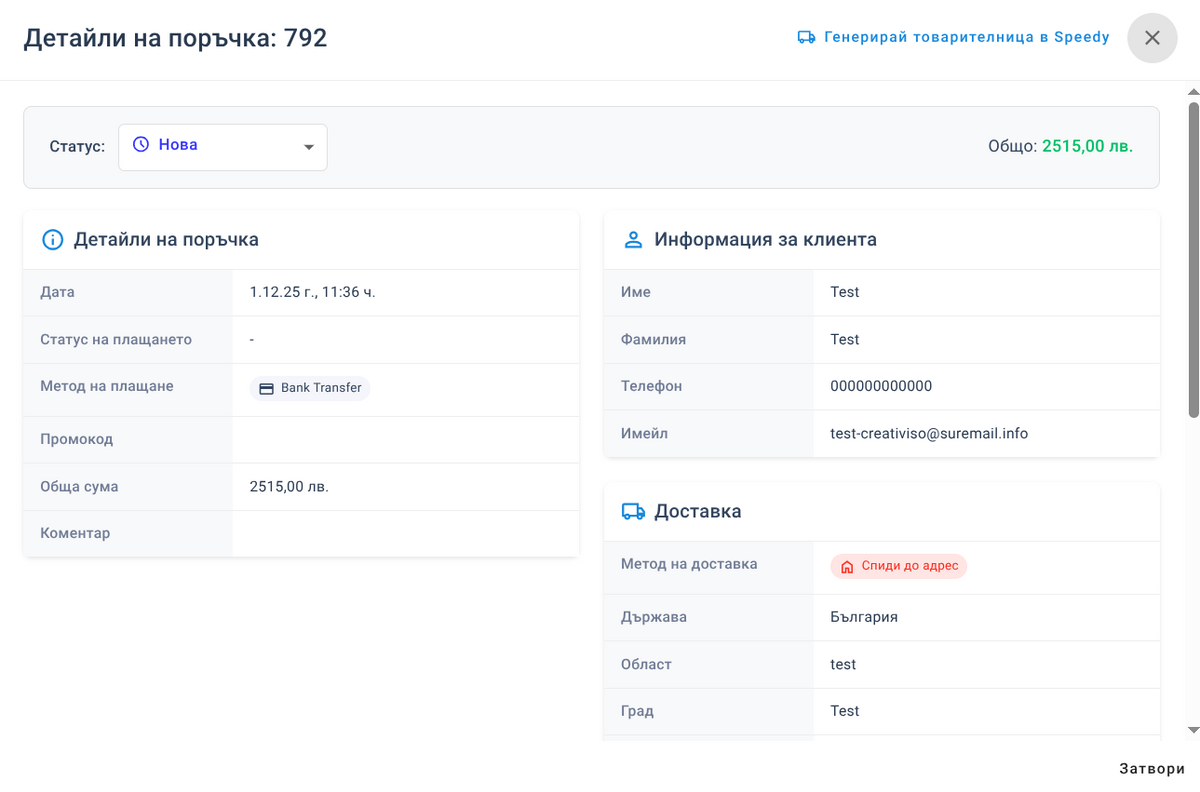Click the 'Дата' row label
This screenshot has width=1200, height=792.
[57, 292]
